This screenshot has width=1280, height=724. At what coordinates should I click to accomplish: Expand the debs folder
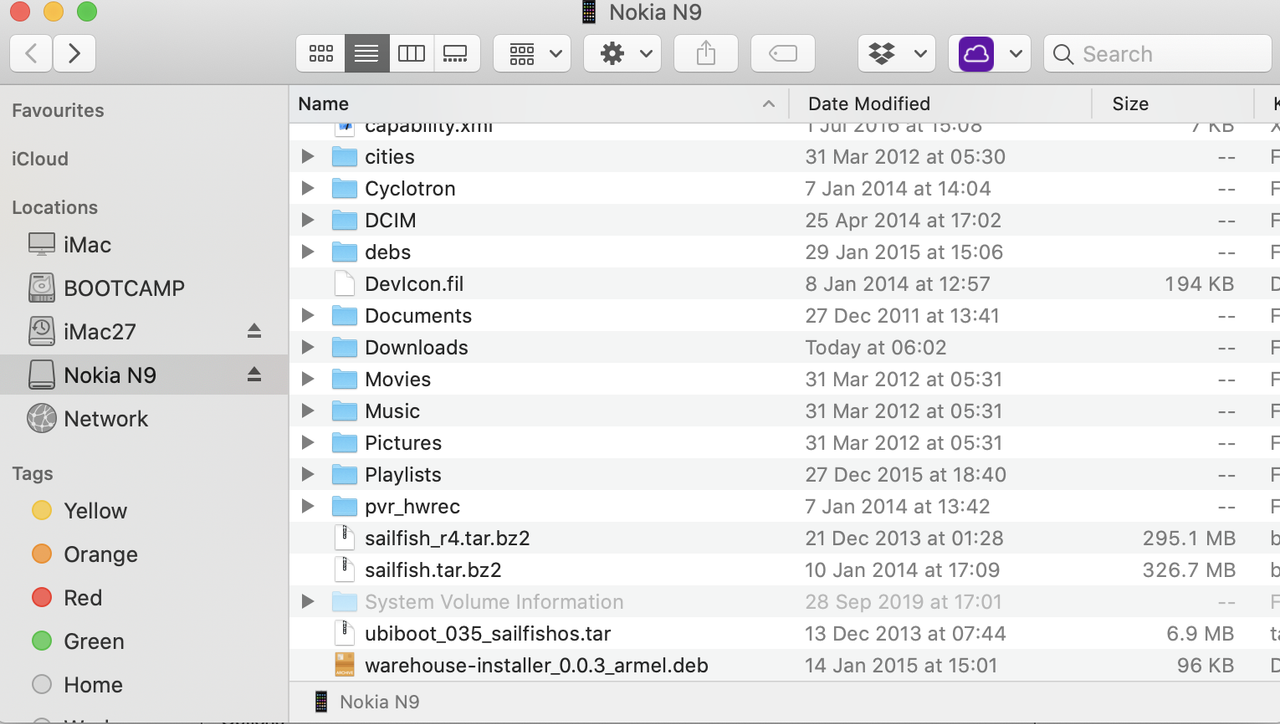(x=308, y=252)
